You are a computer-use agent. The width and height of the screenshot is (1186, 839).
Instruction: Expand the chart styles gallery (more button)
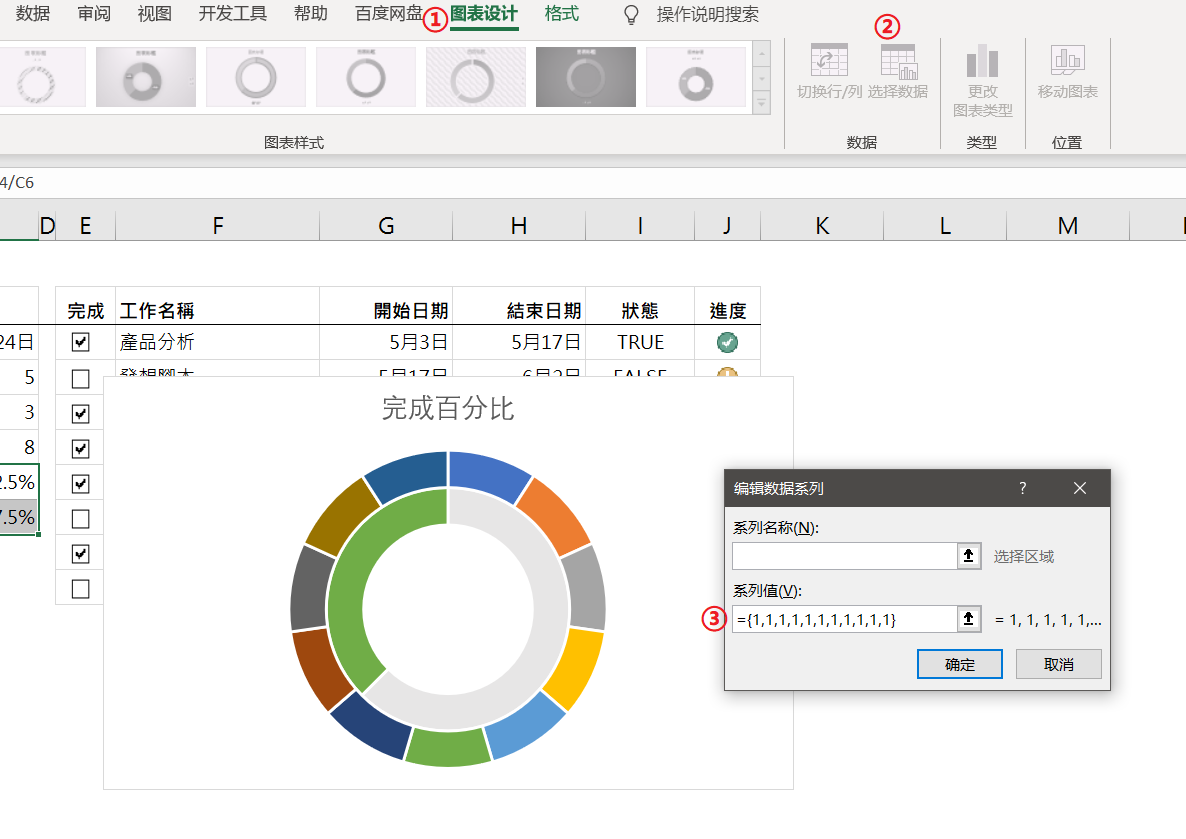[762, 102]
